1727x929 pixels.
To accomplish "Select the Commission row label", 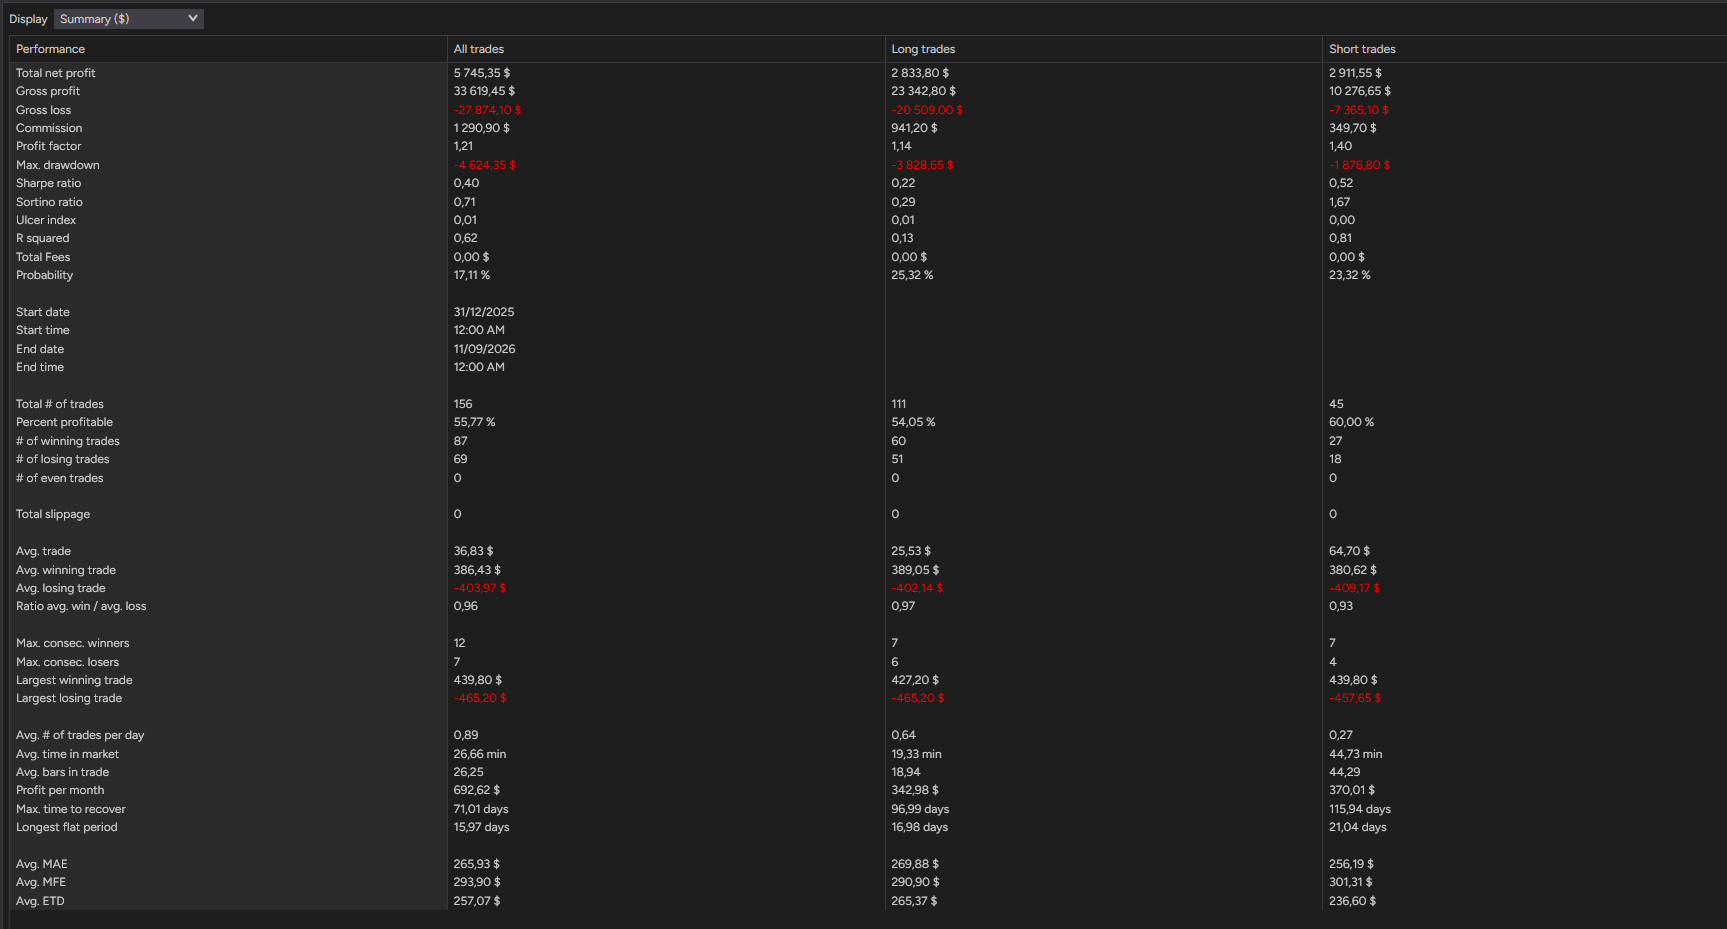I will pyautogui.click(x=49, y=128).
